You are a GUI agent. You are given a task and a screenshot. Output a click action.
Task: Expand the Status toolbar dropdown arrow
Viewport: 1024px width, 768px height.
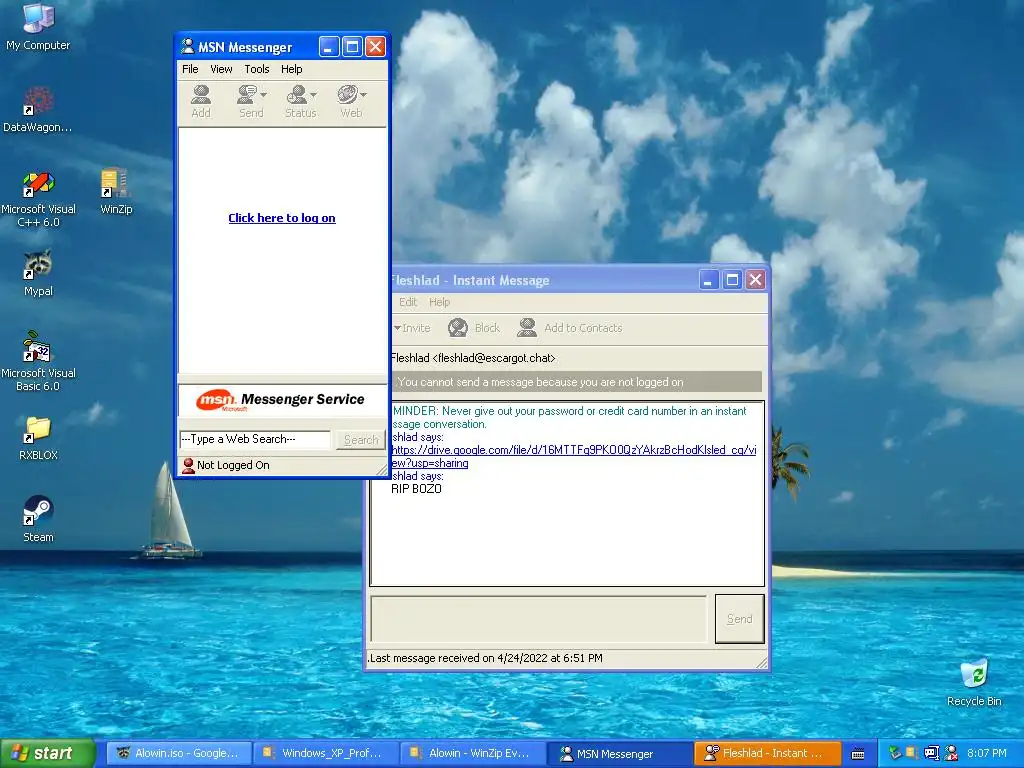[x=313, y=95]
